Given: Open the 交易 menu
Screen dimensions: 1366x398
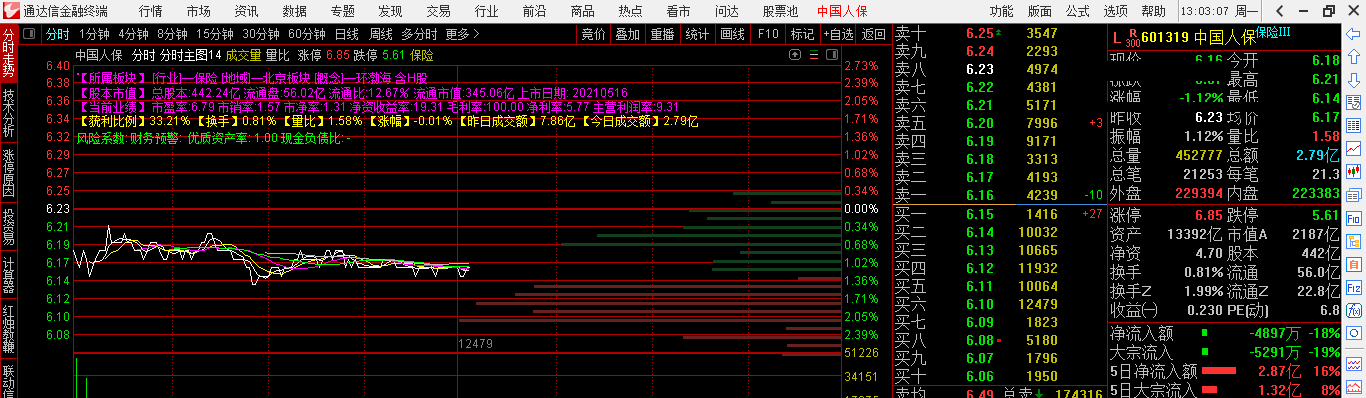Looking at the screenshot, I should (x=438, y=11).
